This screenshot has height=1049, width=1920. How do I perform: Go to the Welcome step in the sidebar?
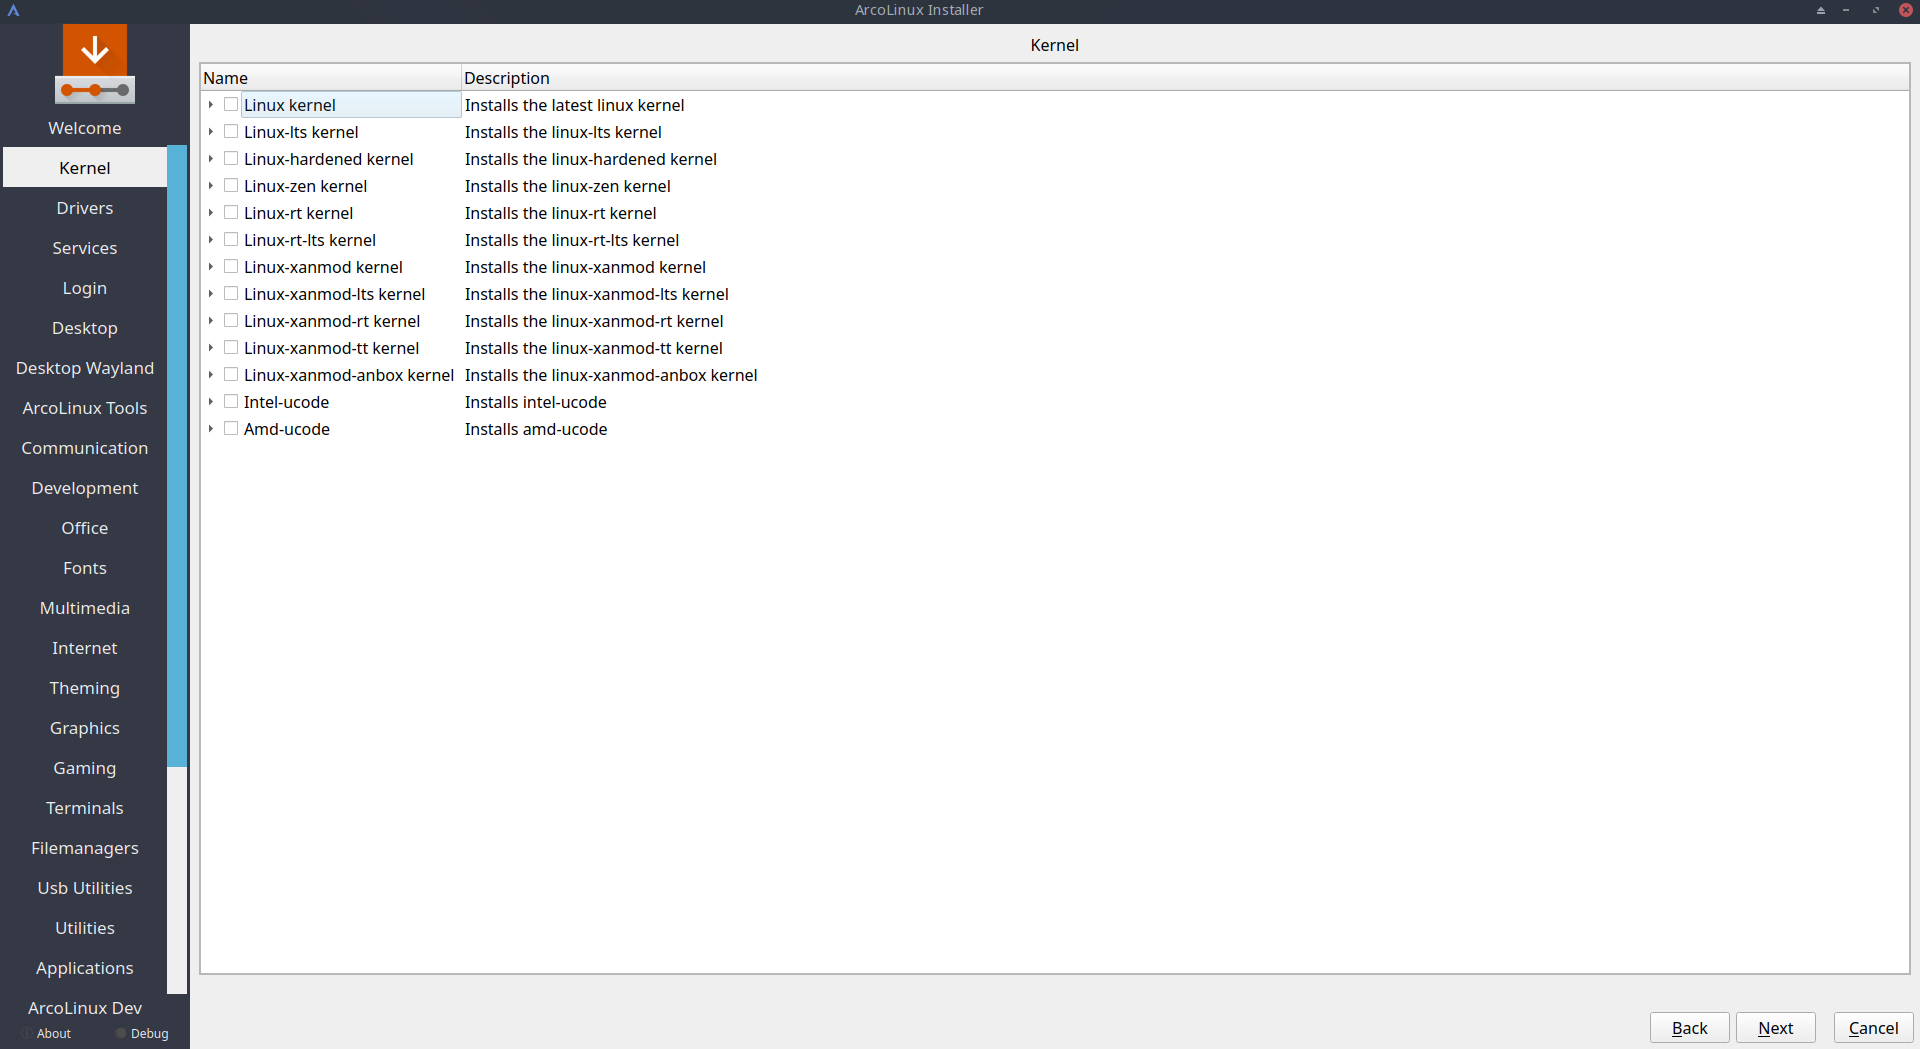click(85, 128)
